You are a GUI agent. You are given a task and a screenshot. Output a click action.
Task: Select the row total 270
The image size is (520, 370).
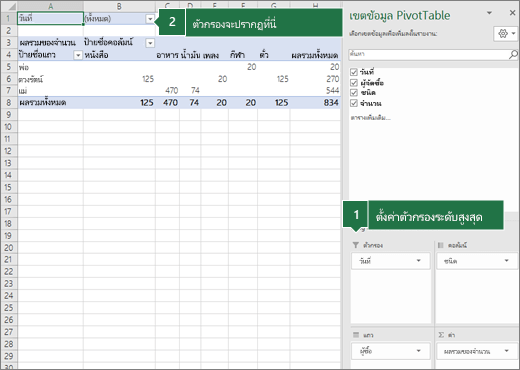pos(315,79)
